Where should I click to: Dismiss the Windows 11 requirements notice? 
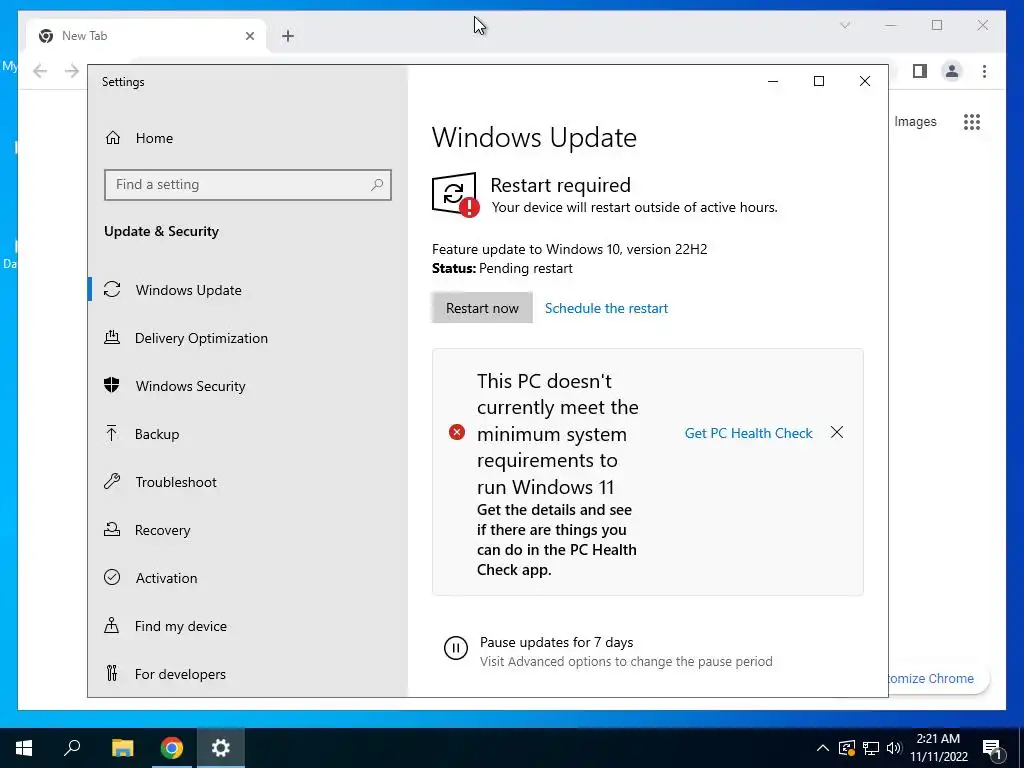(837, 432)
